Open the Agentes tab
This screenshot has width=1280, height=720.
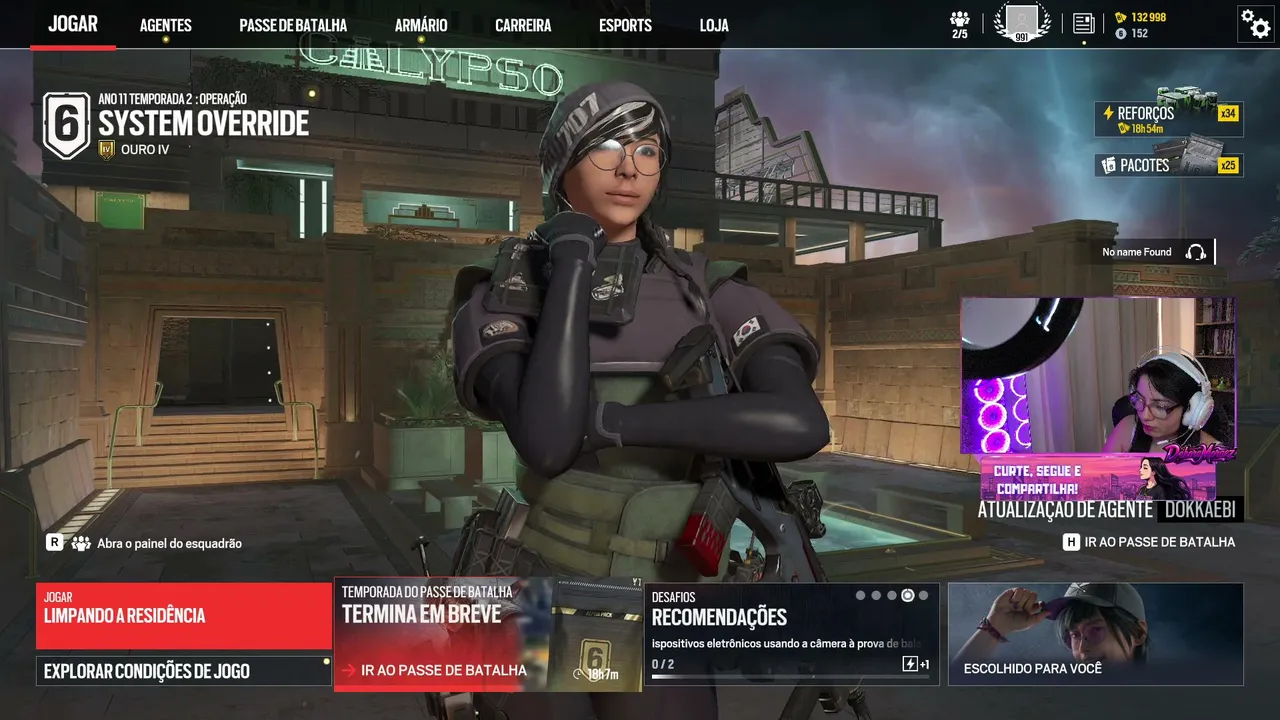pyautogui.click(x=166, y=25)
